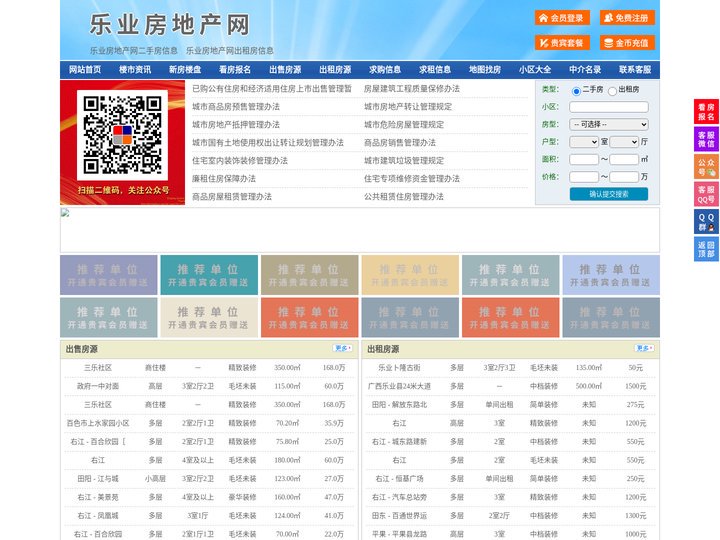Click the QQ群 side floating icon
This screenshot has height=540, width=720.
click(706, 222)
